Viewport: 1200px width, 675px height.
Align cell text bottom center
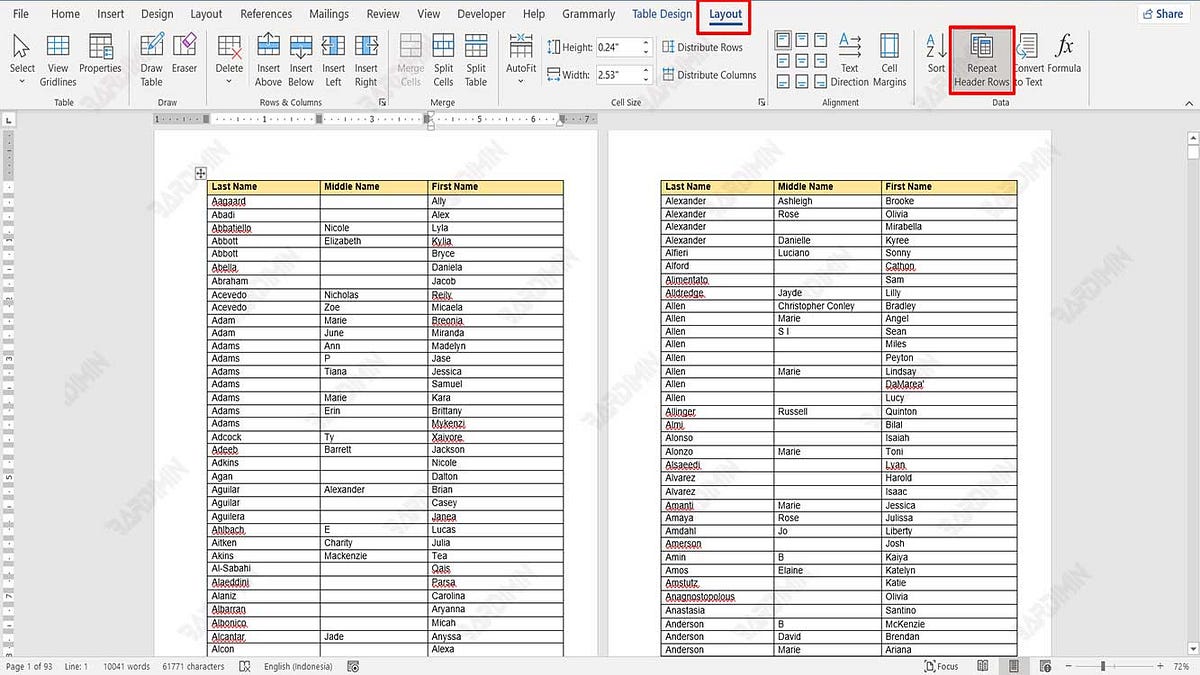pyautogui.click(x=802, y=82)
